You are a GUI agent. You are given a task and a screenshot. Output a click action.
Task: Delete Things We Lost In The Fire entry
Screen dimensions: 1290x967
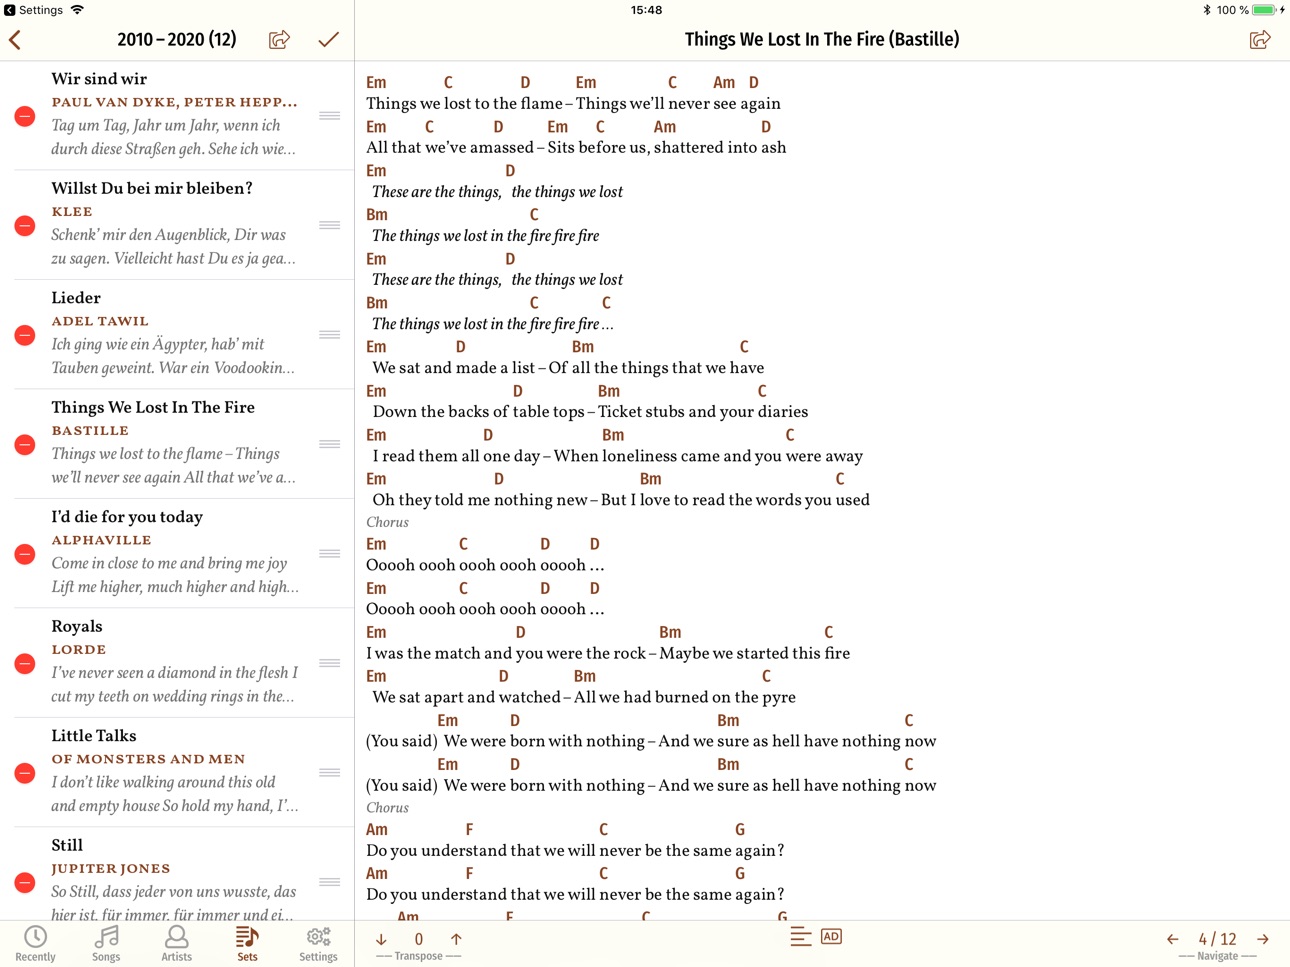pos(25,445)
